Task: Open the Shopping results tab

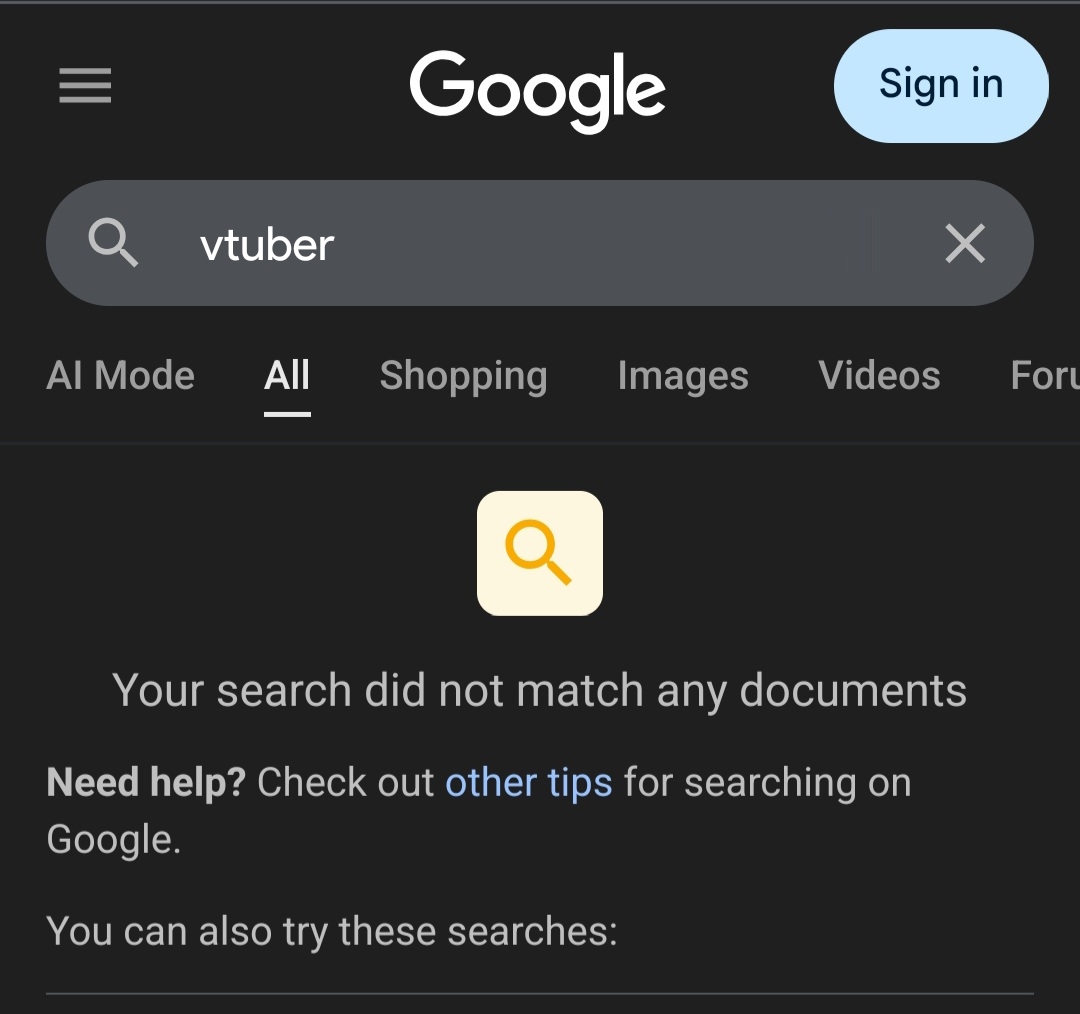Action: click(x=464, y=377)
